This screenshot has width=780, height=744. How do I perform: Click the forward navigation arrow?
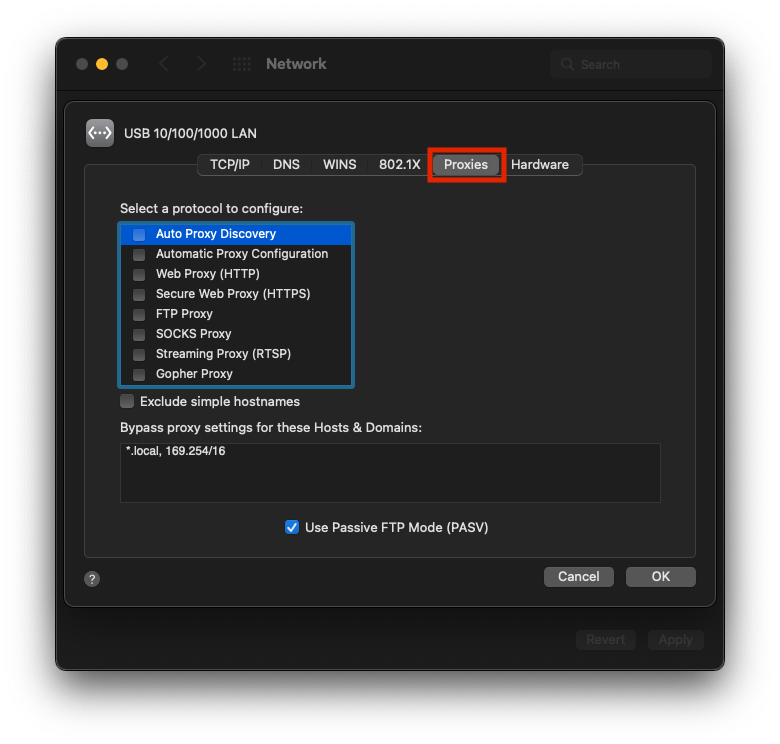(202, 64)
